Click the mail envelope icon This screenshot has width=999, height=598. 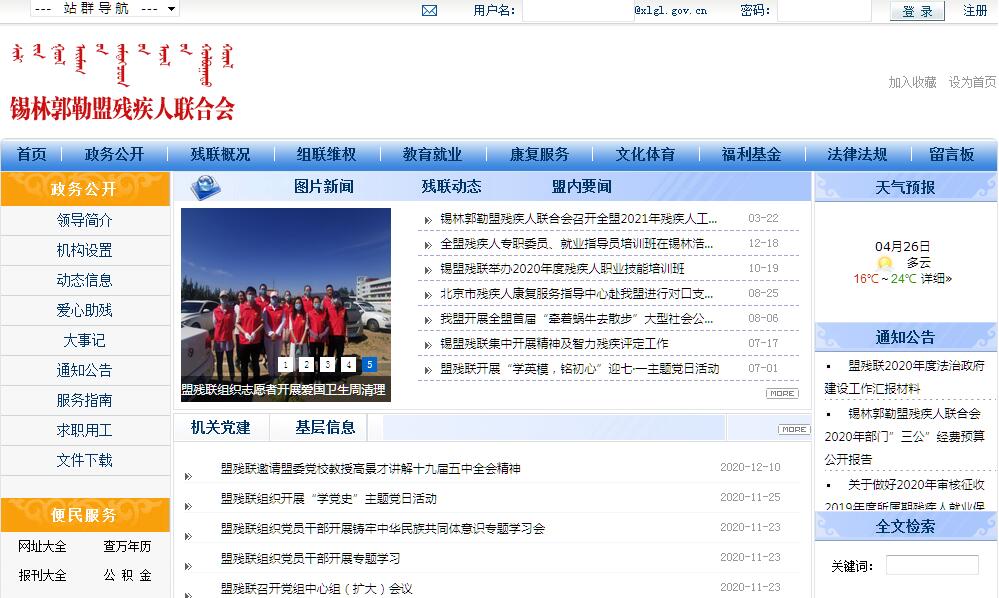point(430,11)
